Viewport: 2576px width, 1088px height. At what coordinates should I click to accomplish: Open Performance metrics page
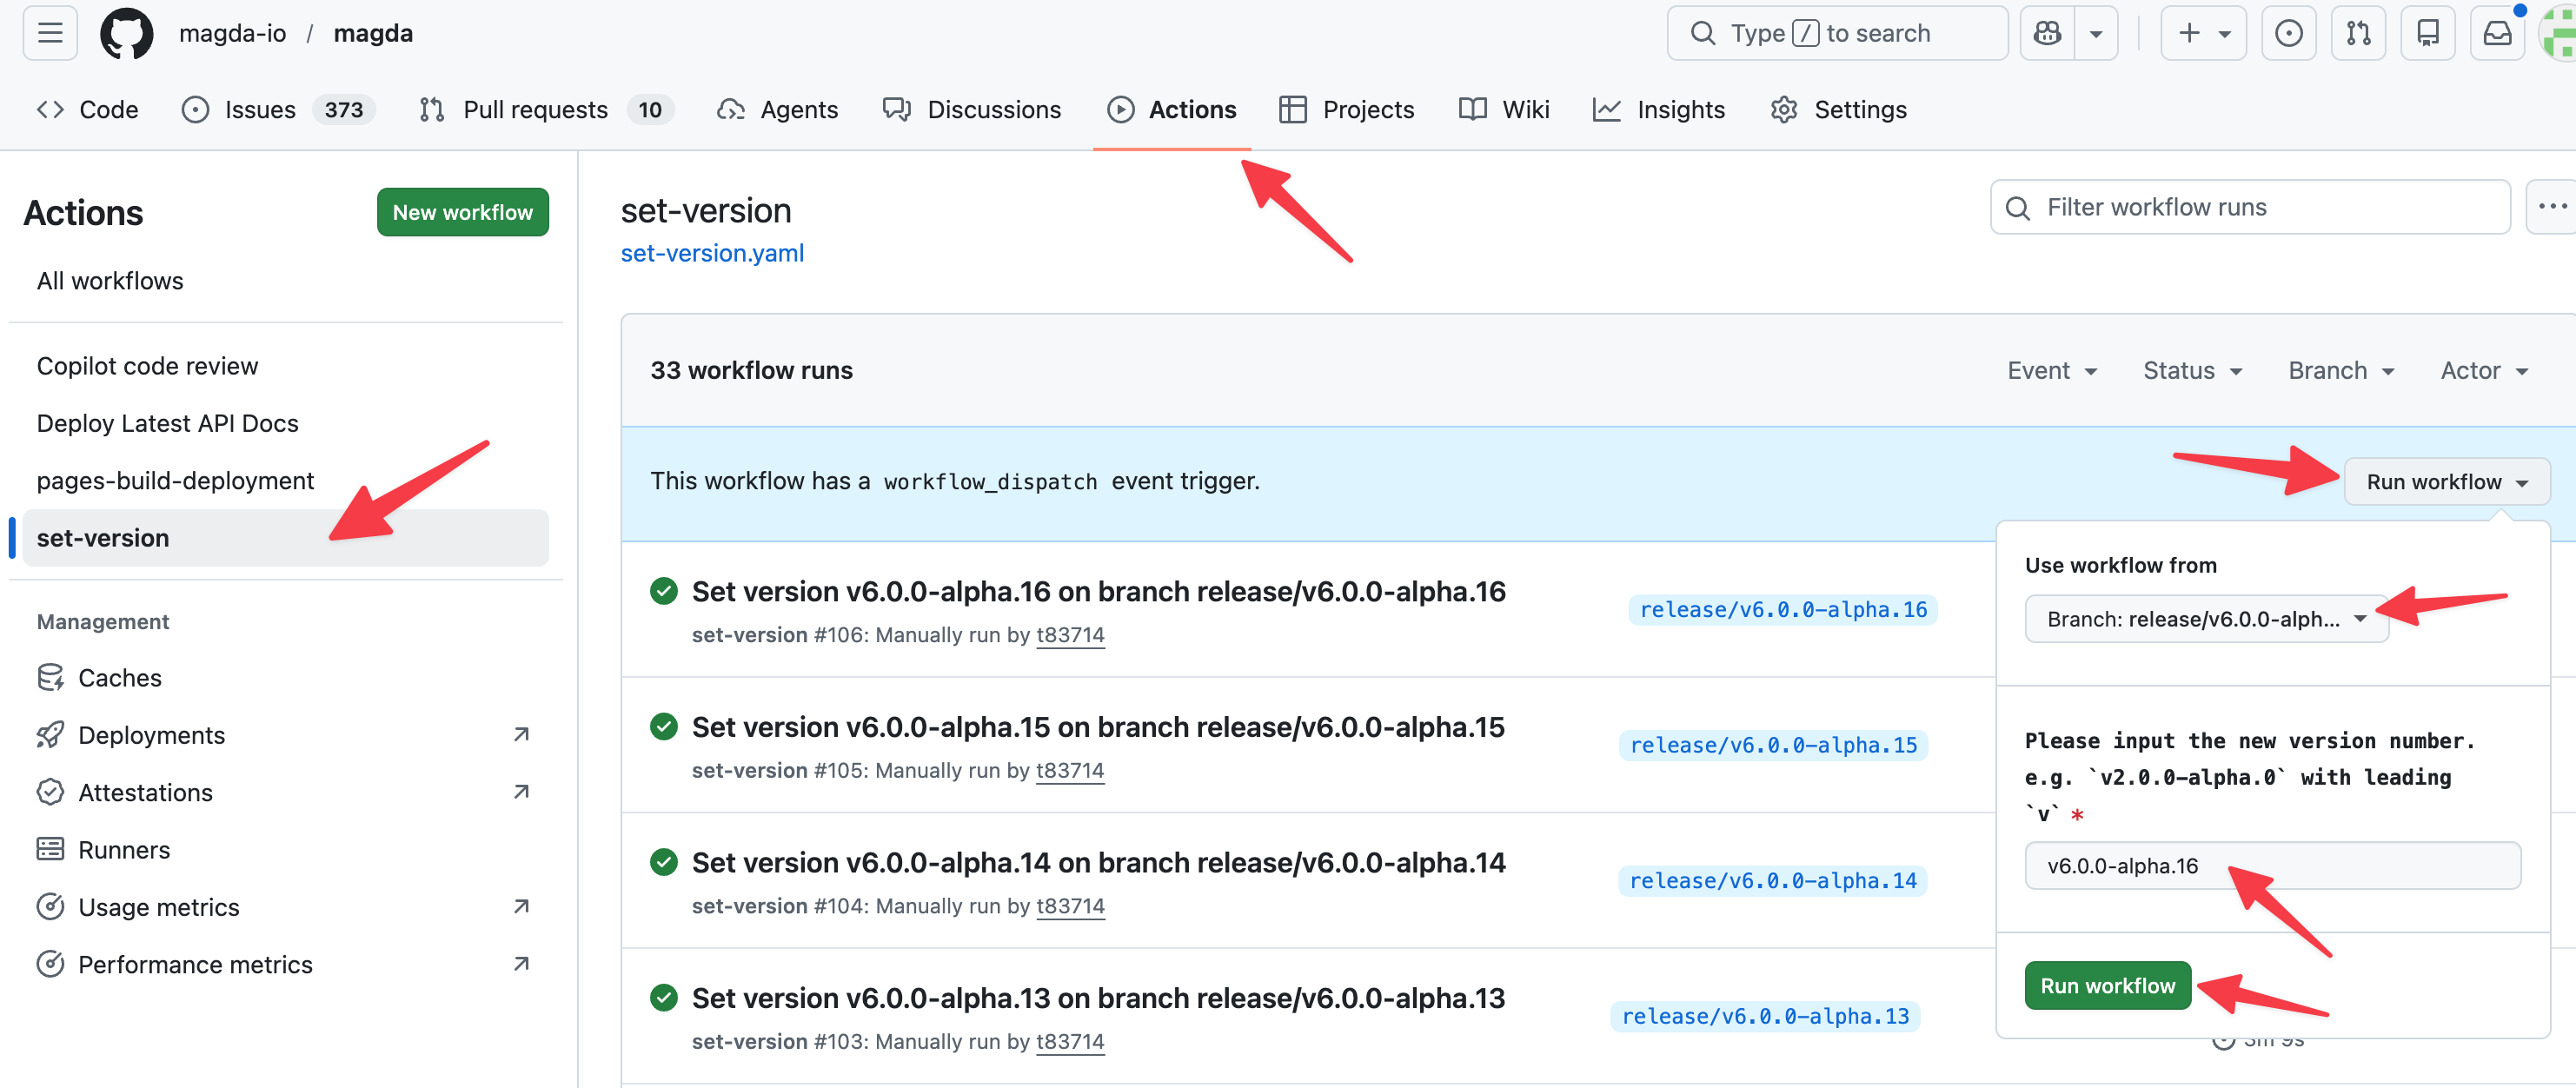coord(285,964)
